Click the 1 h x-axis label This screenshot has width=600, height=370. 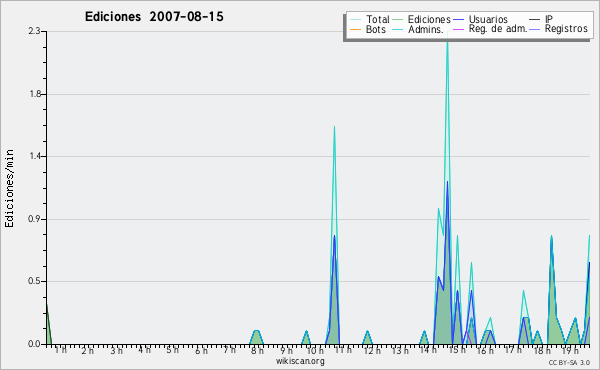60,349
